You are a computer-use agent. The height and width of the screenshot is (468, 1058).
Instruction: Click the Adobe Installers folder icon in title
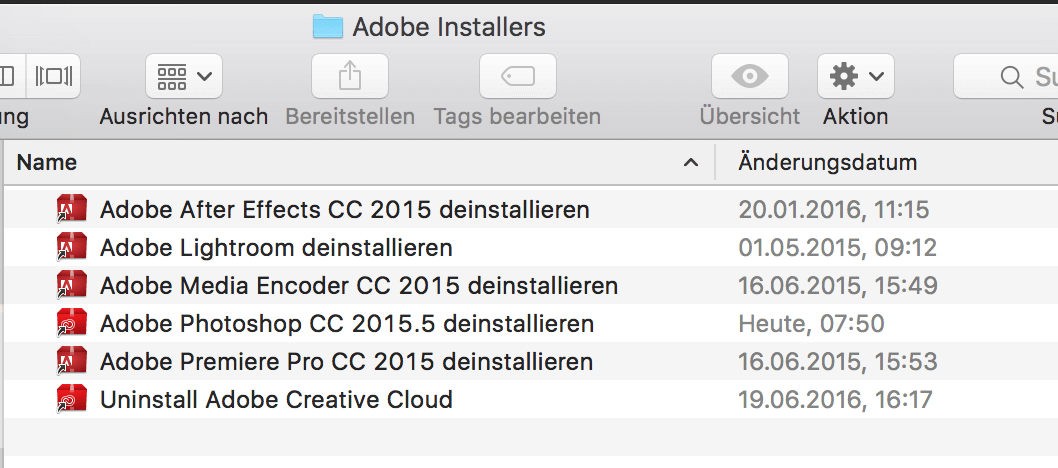328,26
